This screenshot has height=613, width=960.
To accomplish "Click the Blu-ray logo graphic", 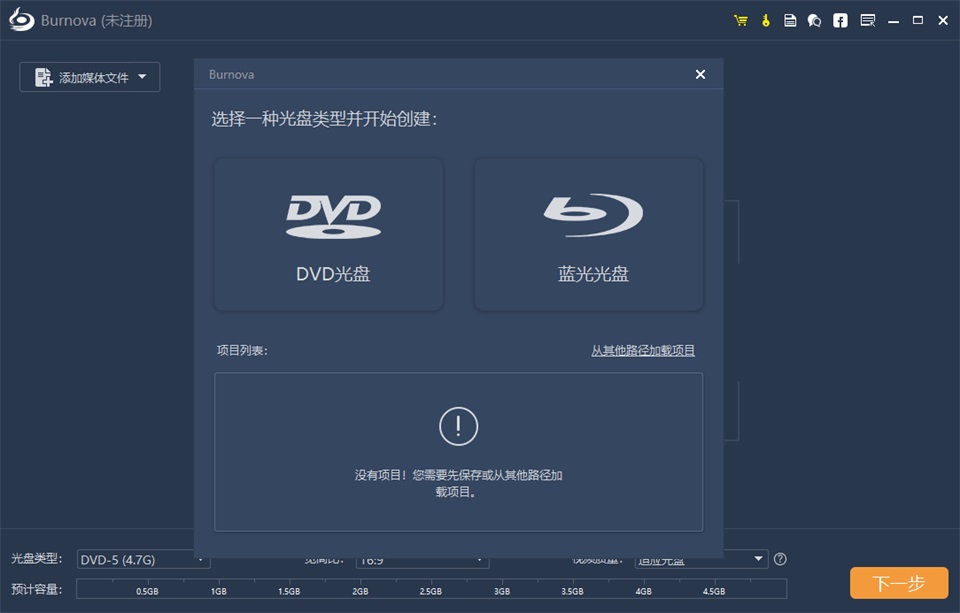I will (x=593, y=214).
